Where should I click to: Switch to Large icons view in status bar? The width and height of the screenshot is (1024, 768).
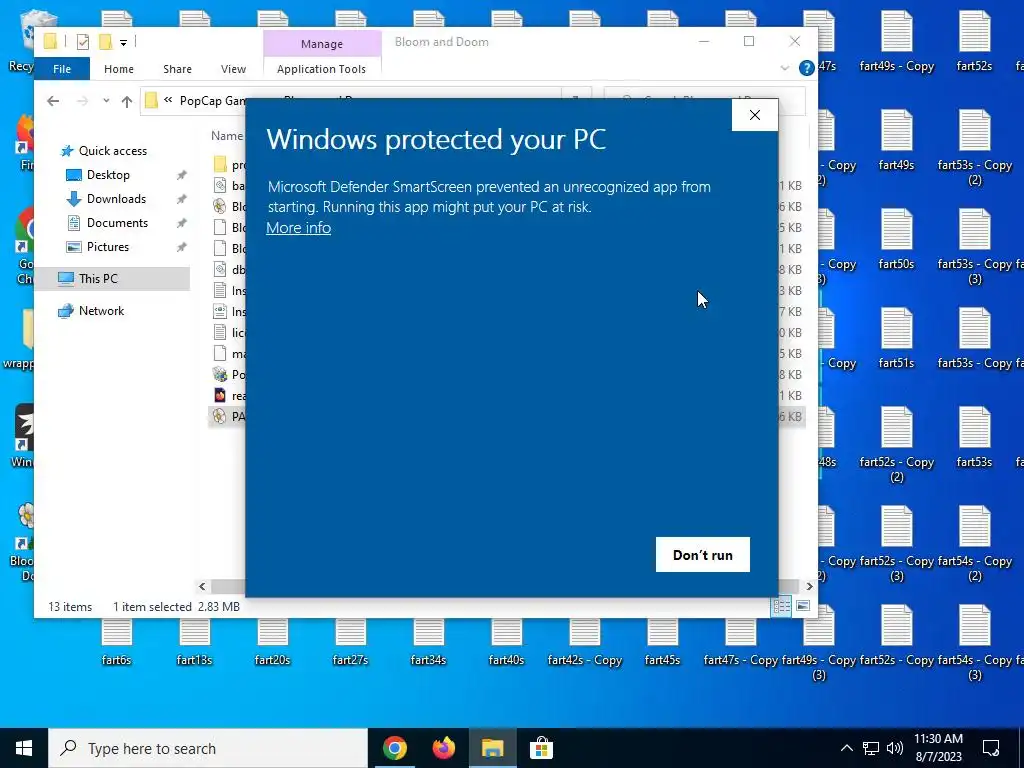[803, 606]
